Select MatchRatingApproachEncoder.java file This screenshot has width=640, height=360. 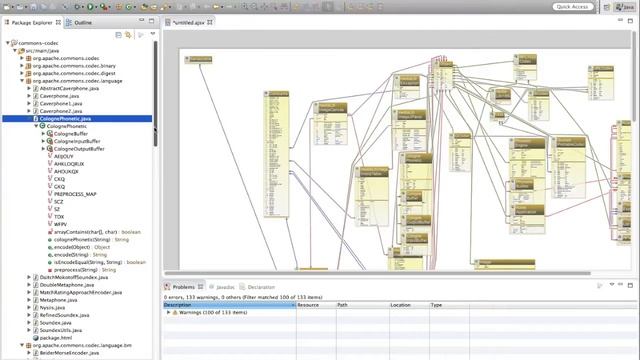coord(81,292)
